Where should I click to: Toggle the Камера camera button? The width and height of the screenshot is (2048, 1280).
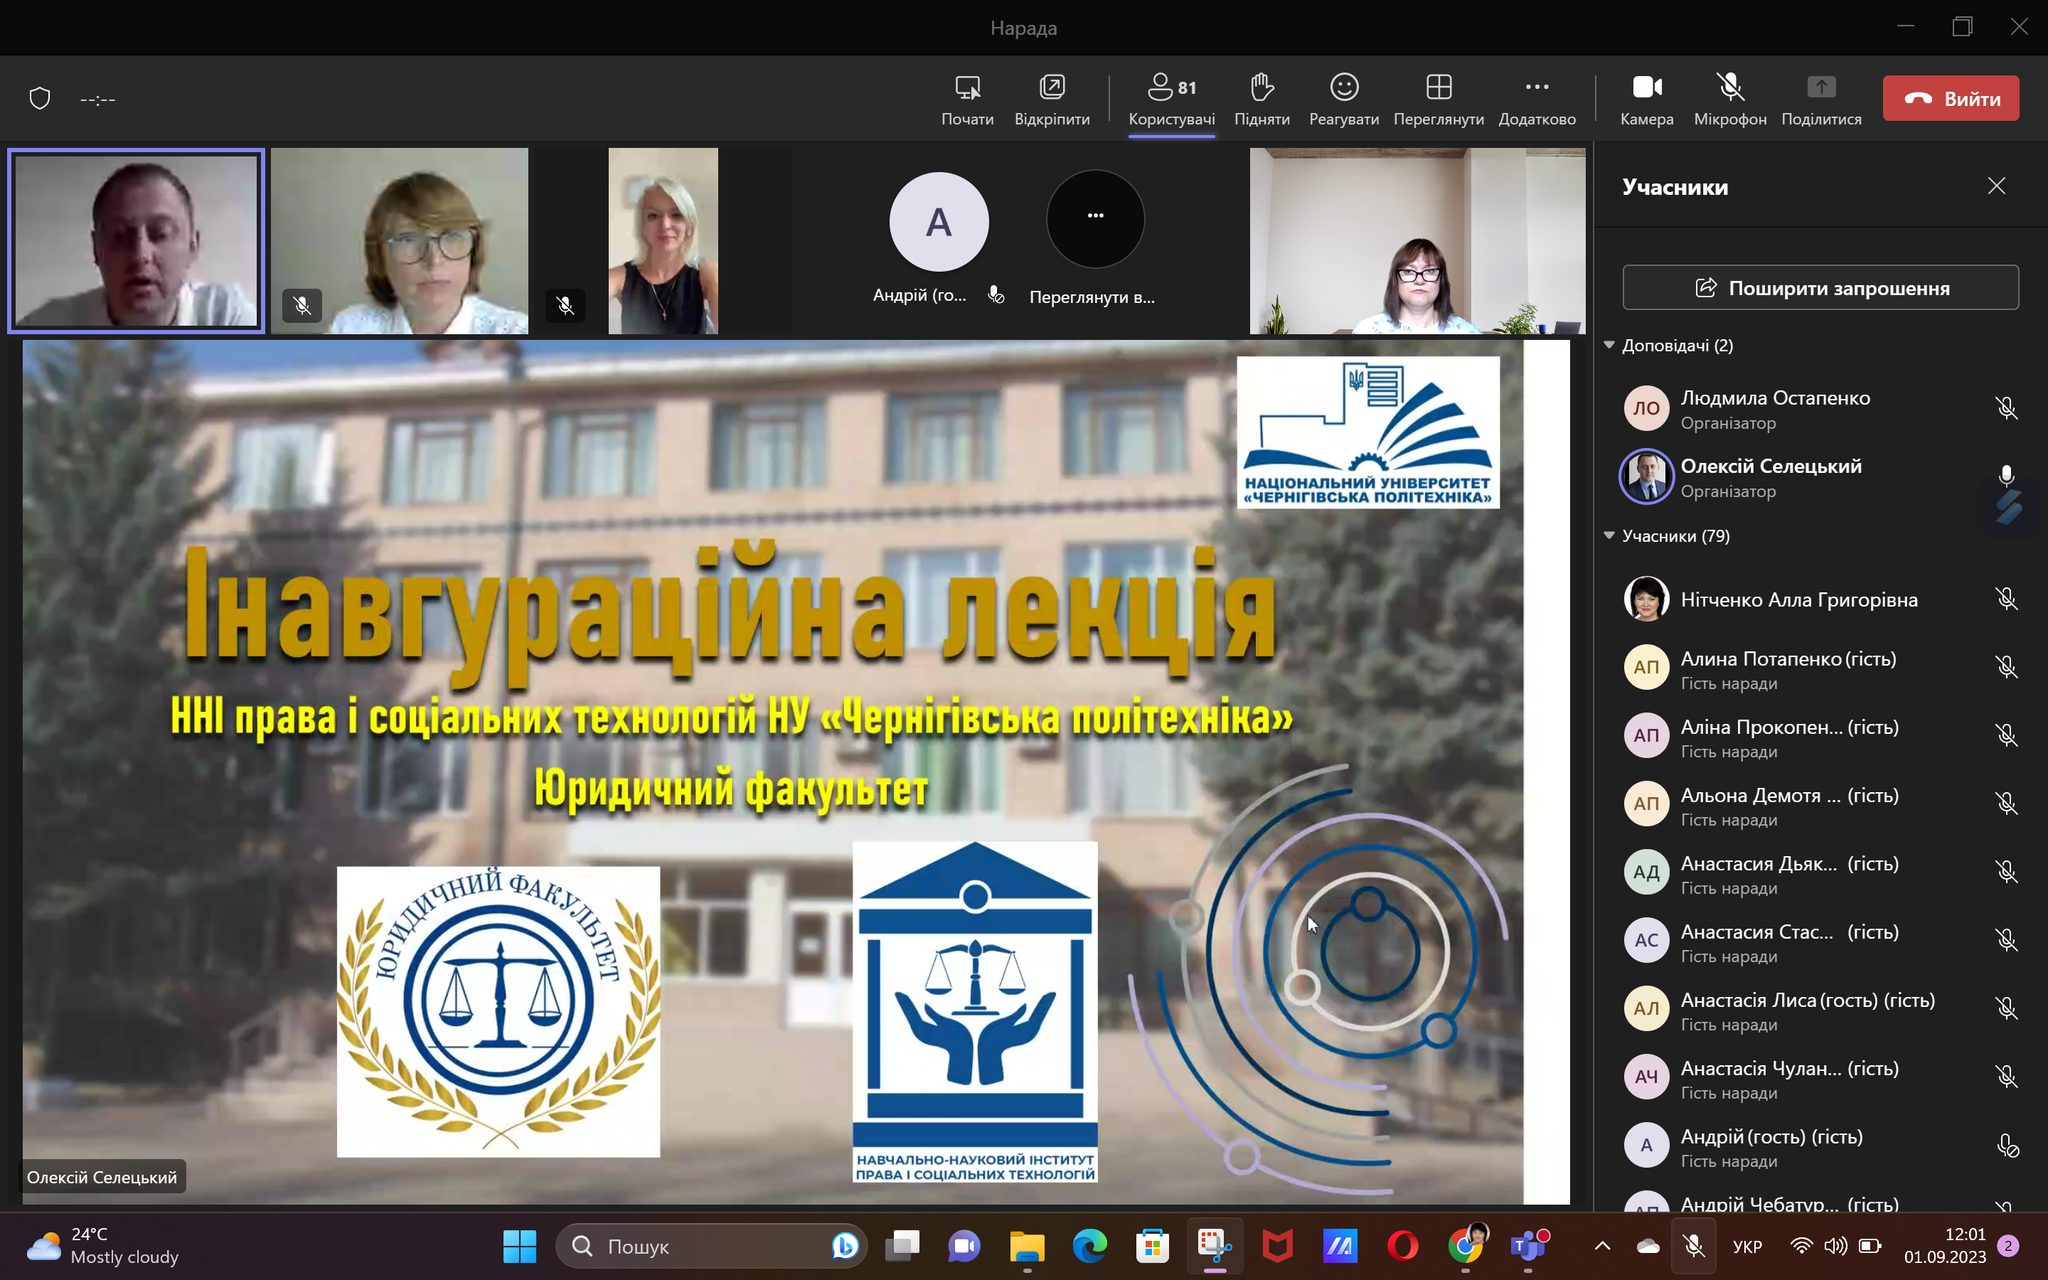1646,99
